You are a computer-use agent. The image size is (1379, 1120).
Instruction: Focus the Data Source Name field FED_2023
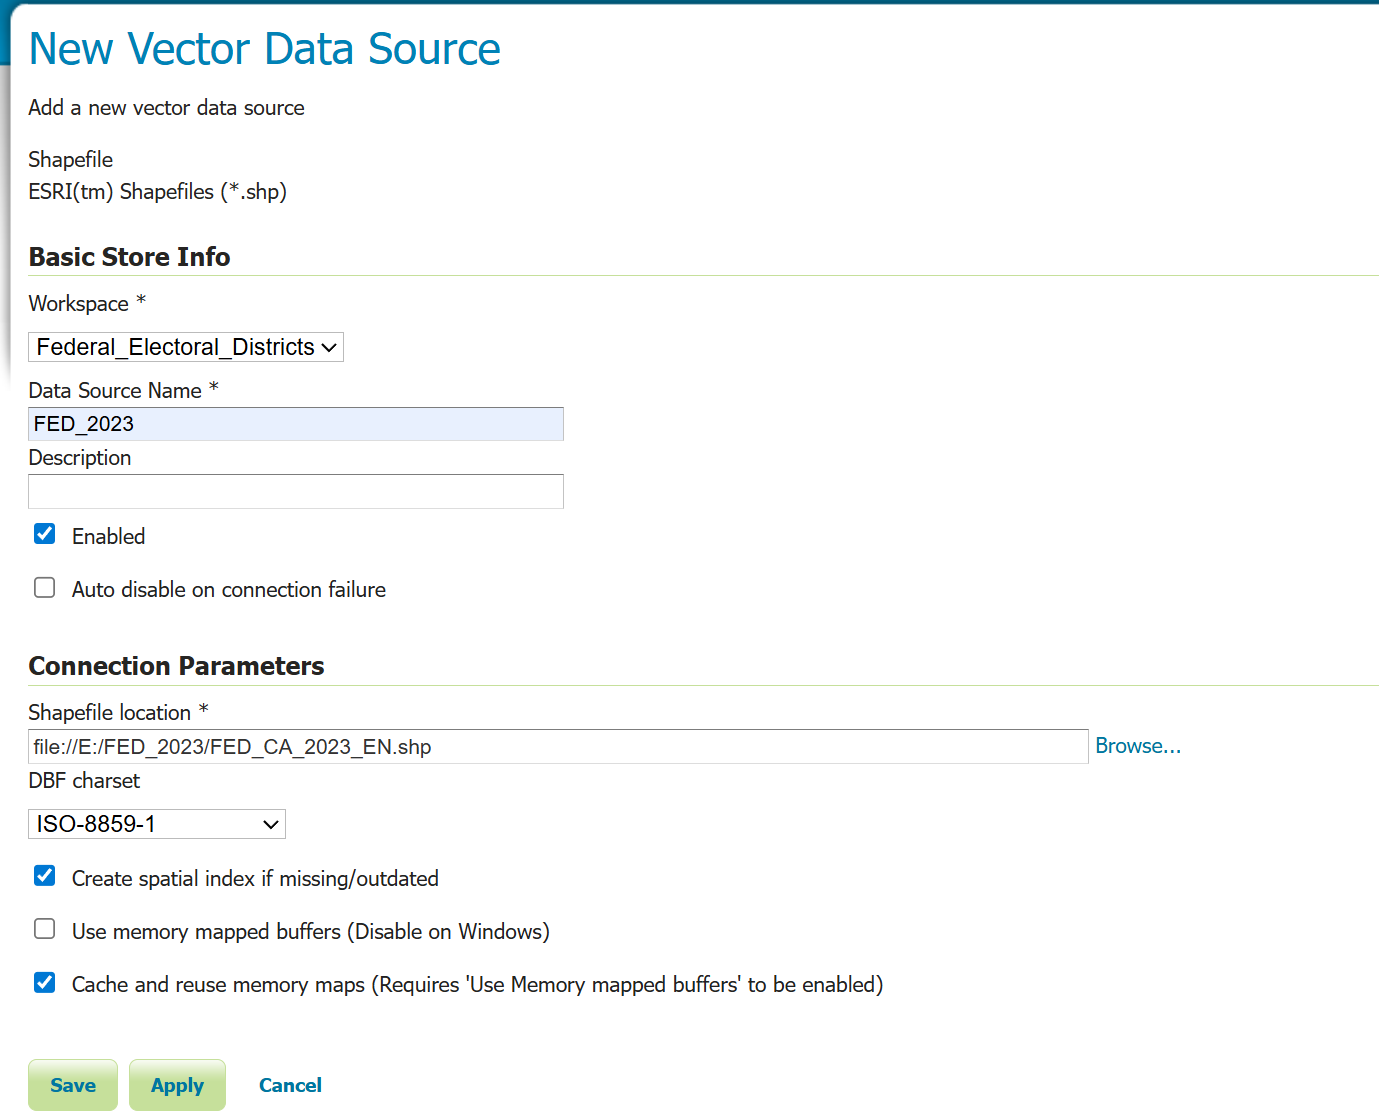pos(296,424)
